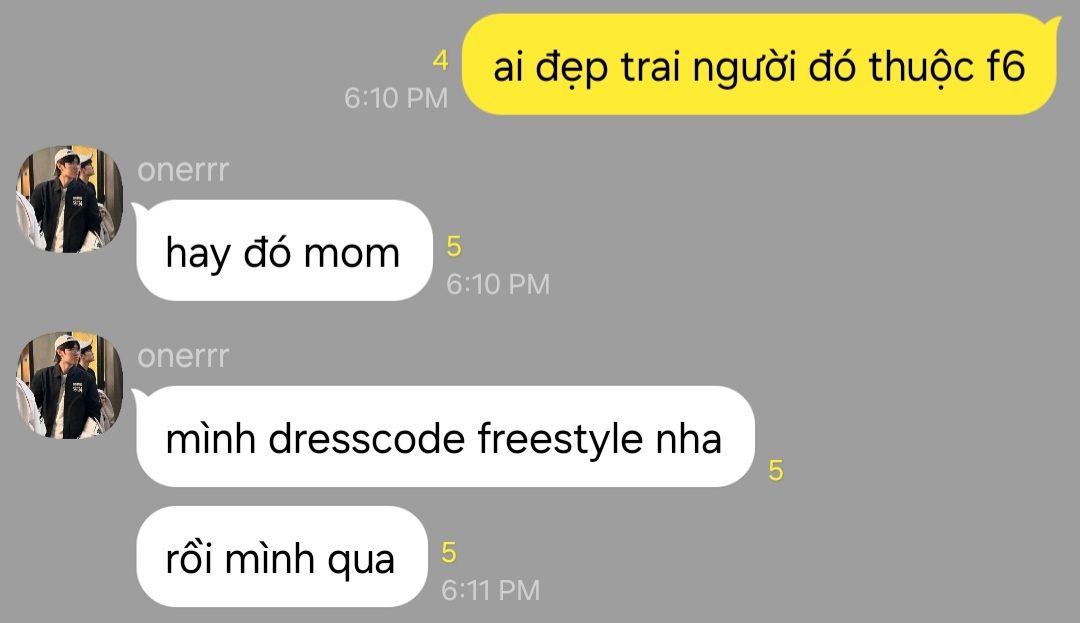The image size is (1080, 623).
Task: Click the unread count "5" beside the dresscode message
Action: tap(776, 471)
